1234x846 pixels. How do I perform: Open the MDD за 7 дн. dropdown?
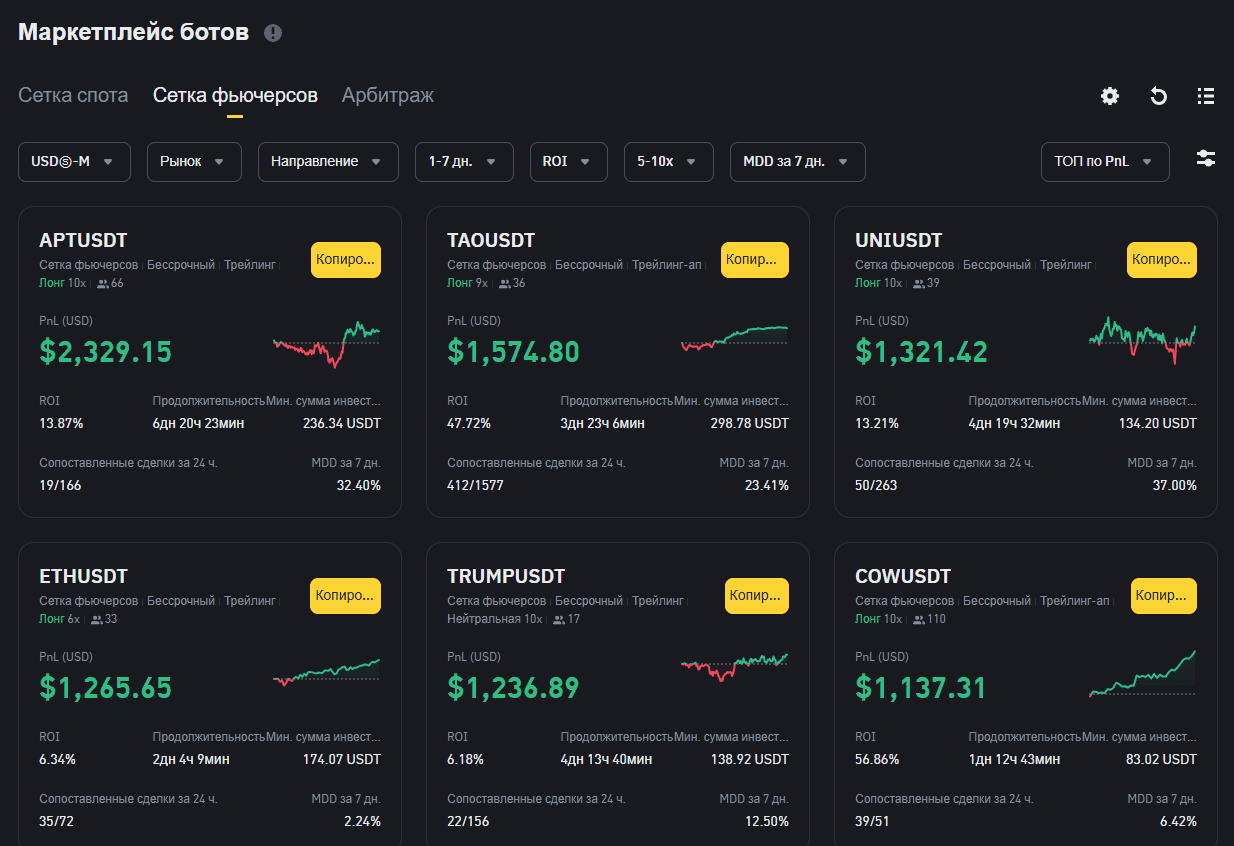click(x=798, y=162)
